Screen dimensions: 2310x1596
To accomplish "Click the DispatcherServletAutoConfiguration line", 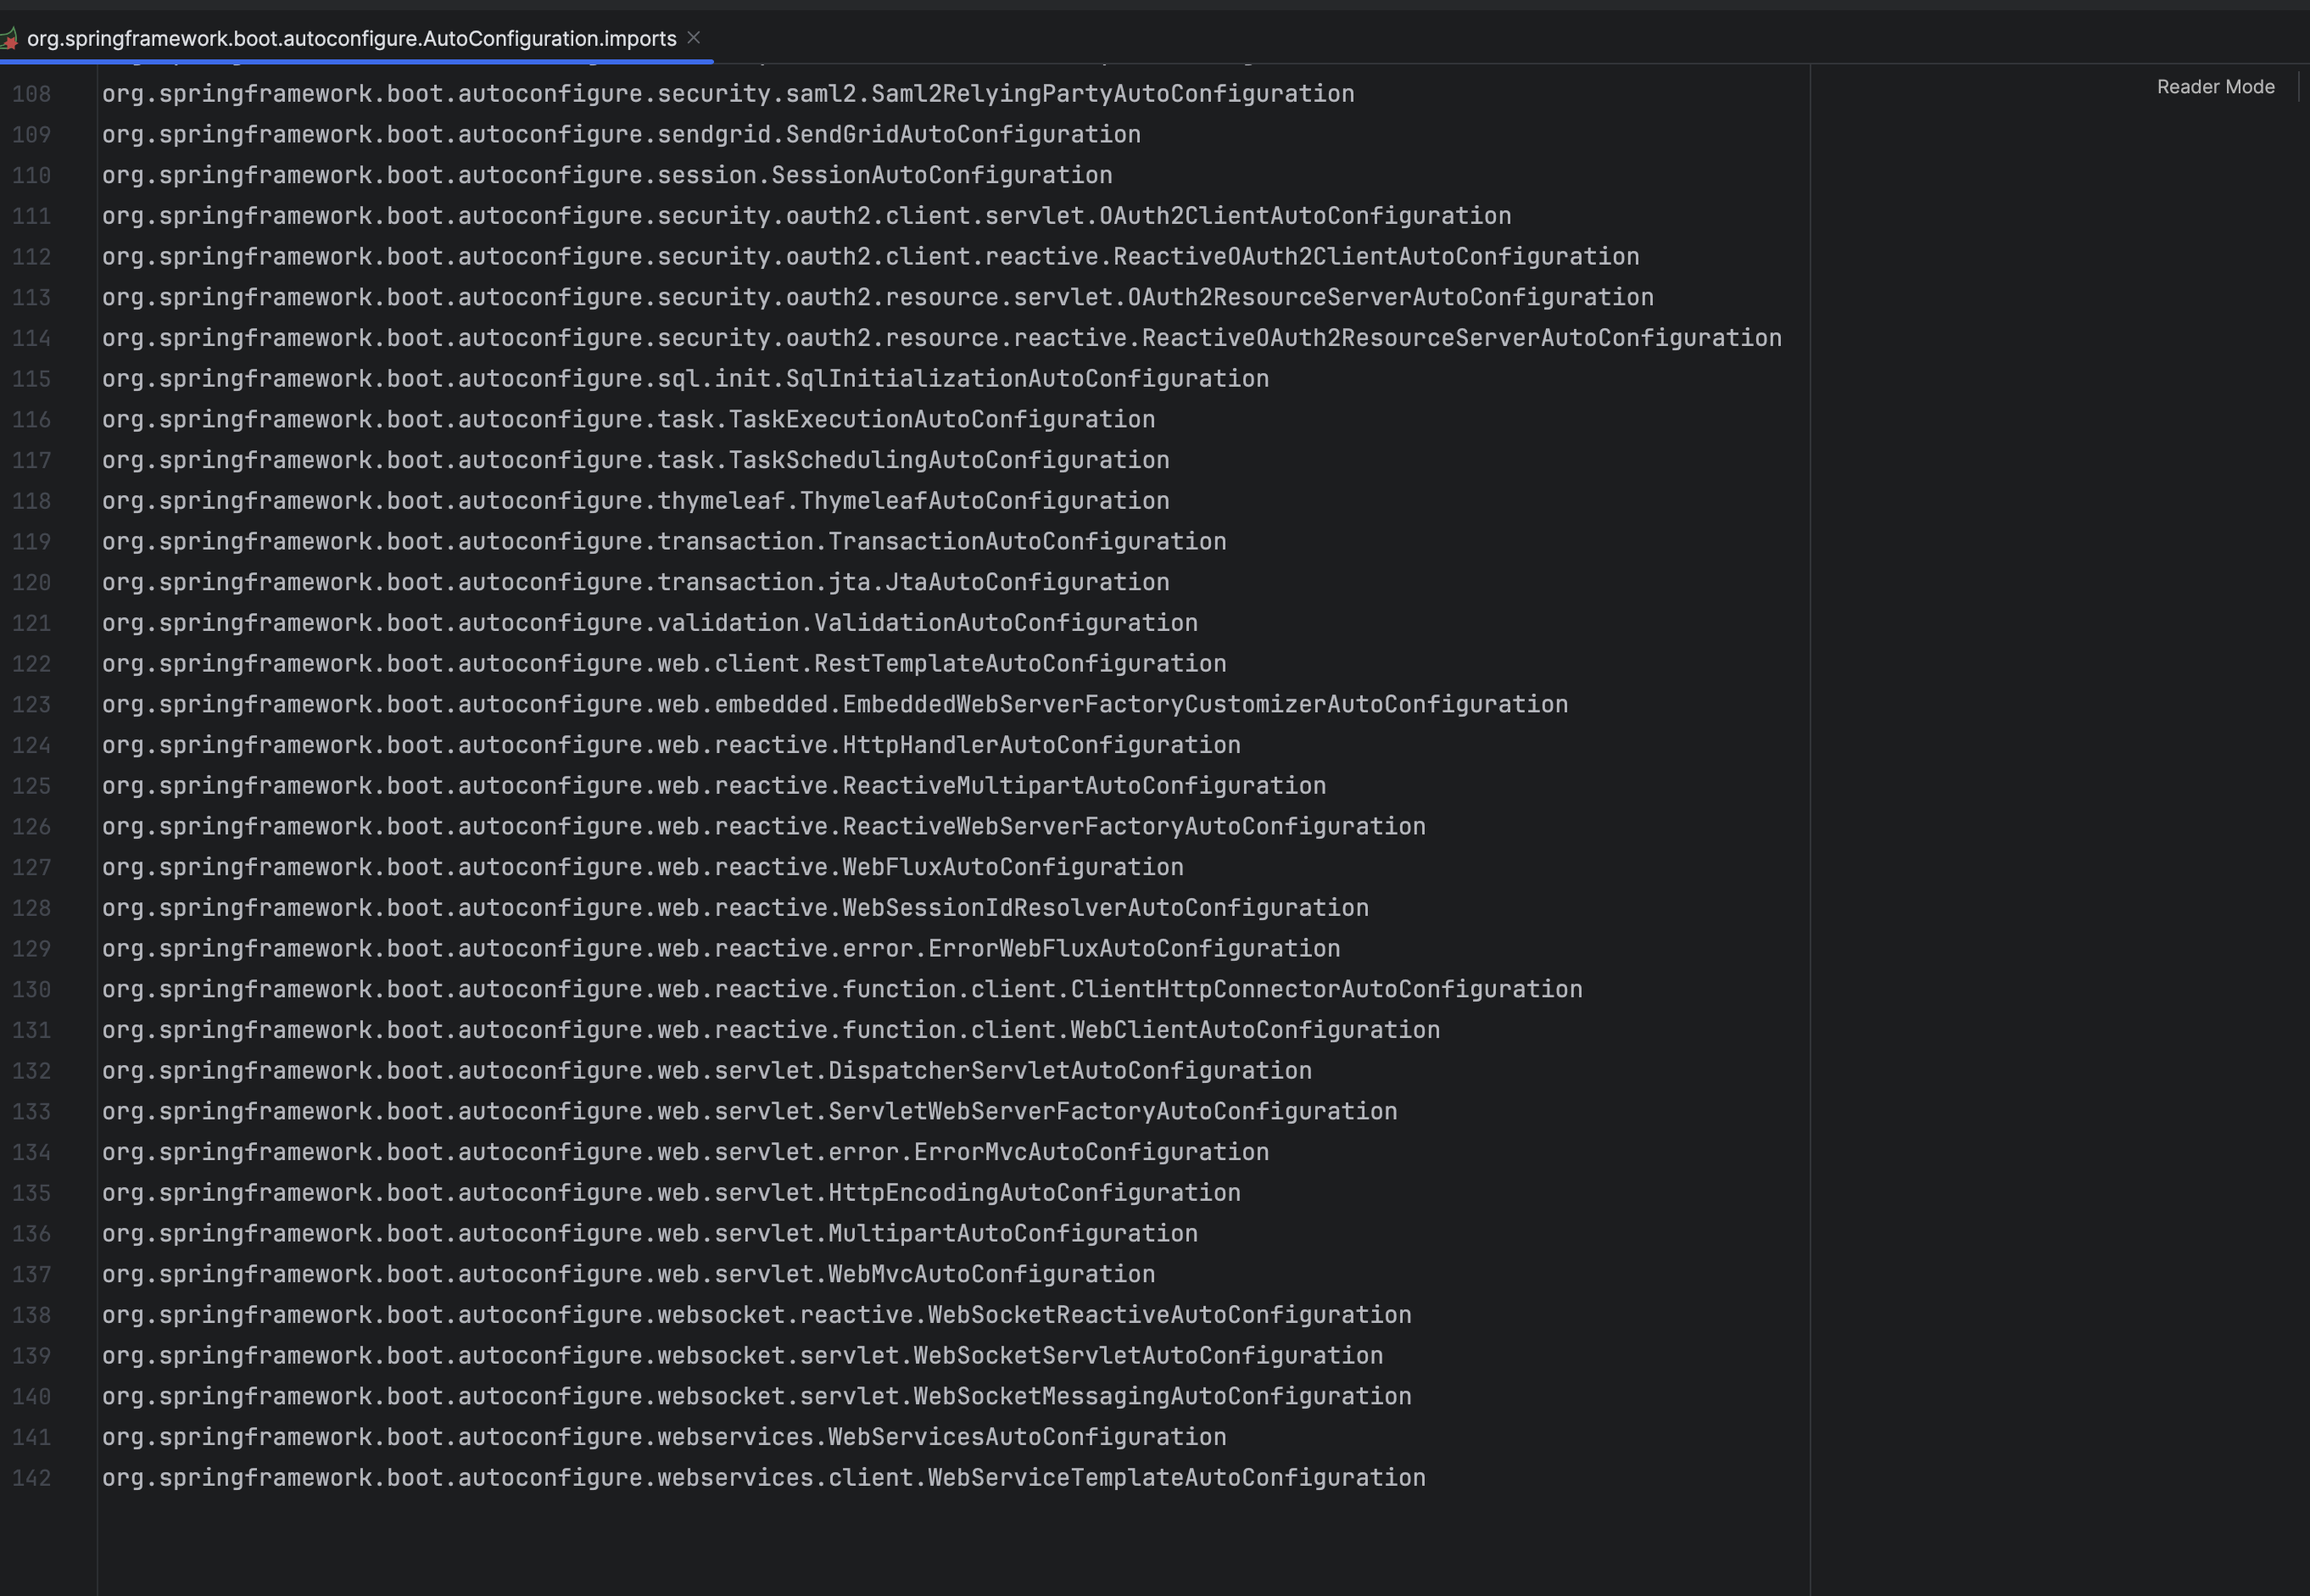I will [707, 1071].
